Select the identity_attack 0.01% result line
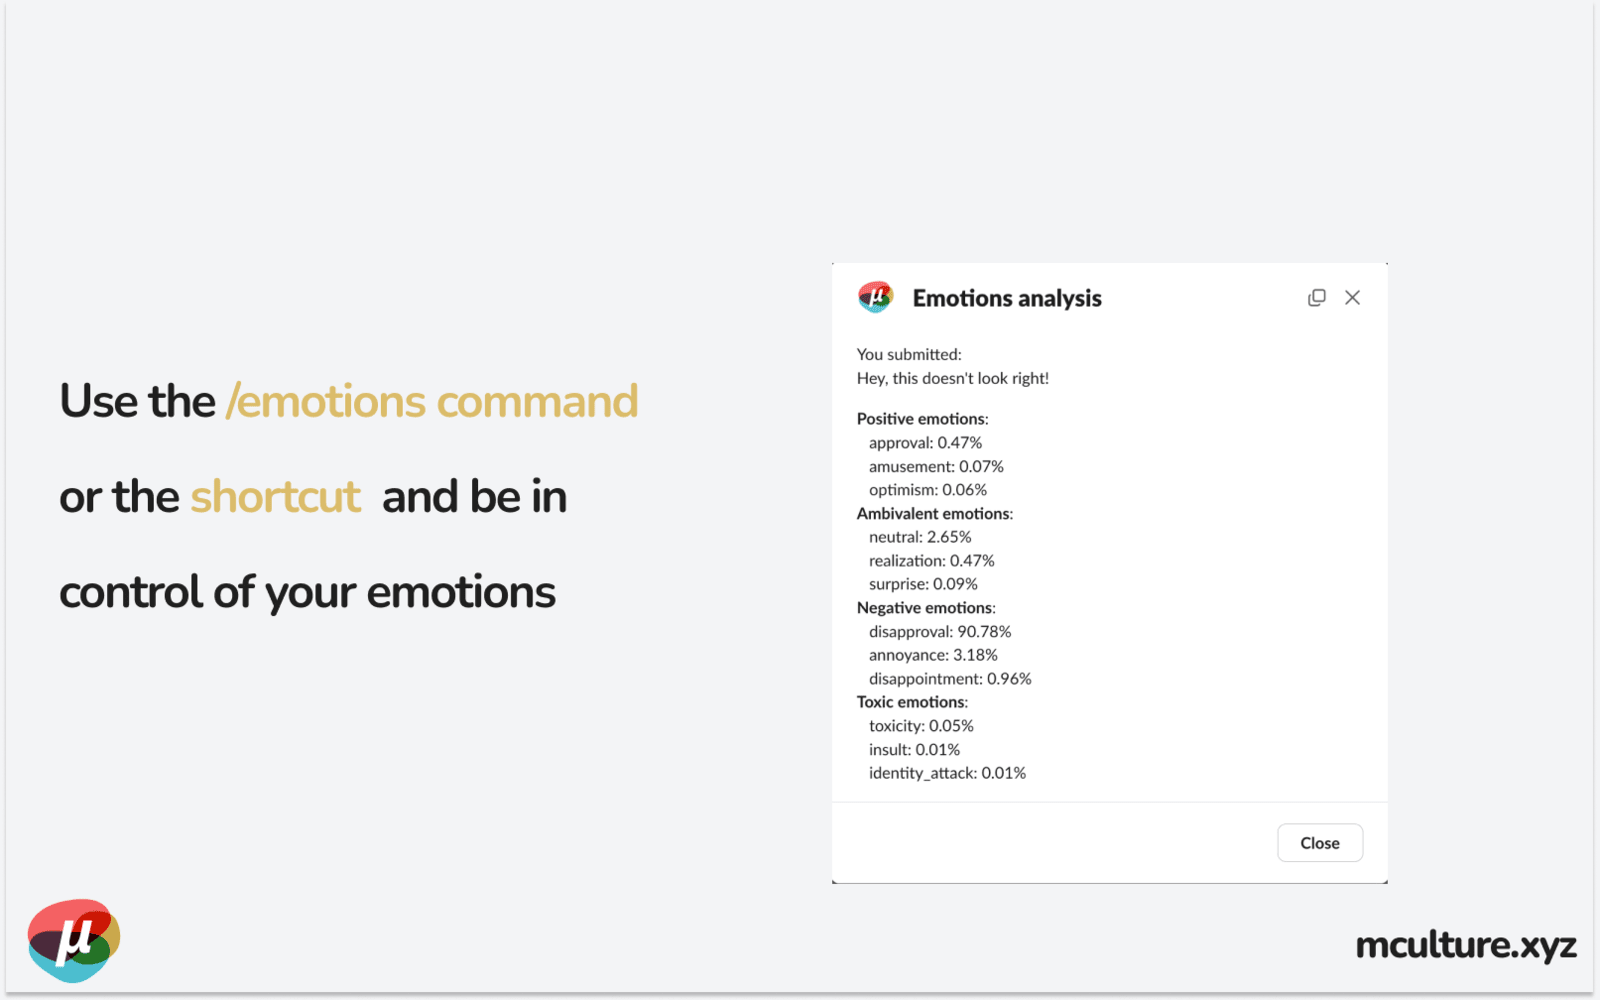The width and height of the screenshot is (1600, 1000). [x=946, y=773]
